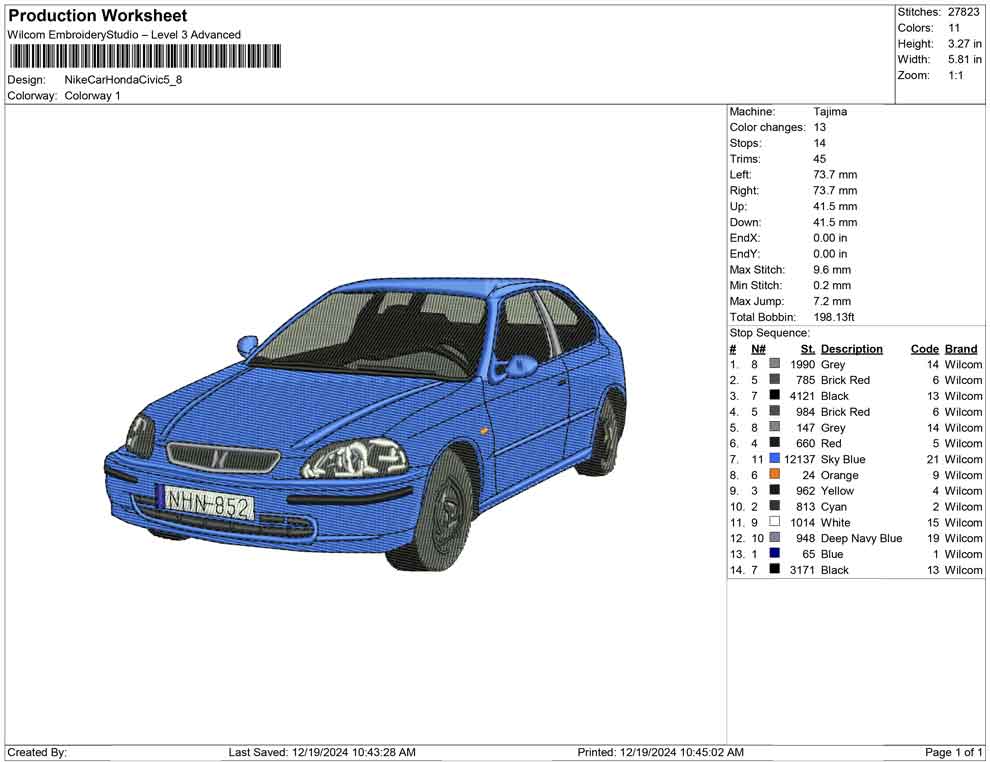Click the Orange swatch in the stop sequence

773,475
